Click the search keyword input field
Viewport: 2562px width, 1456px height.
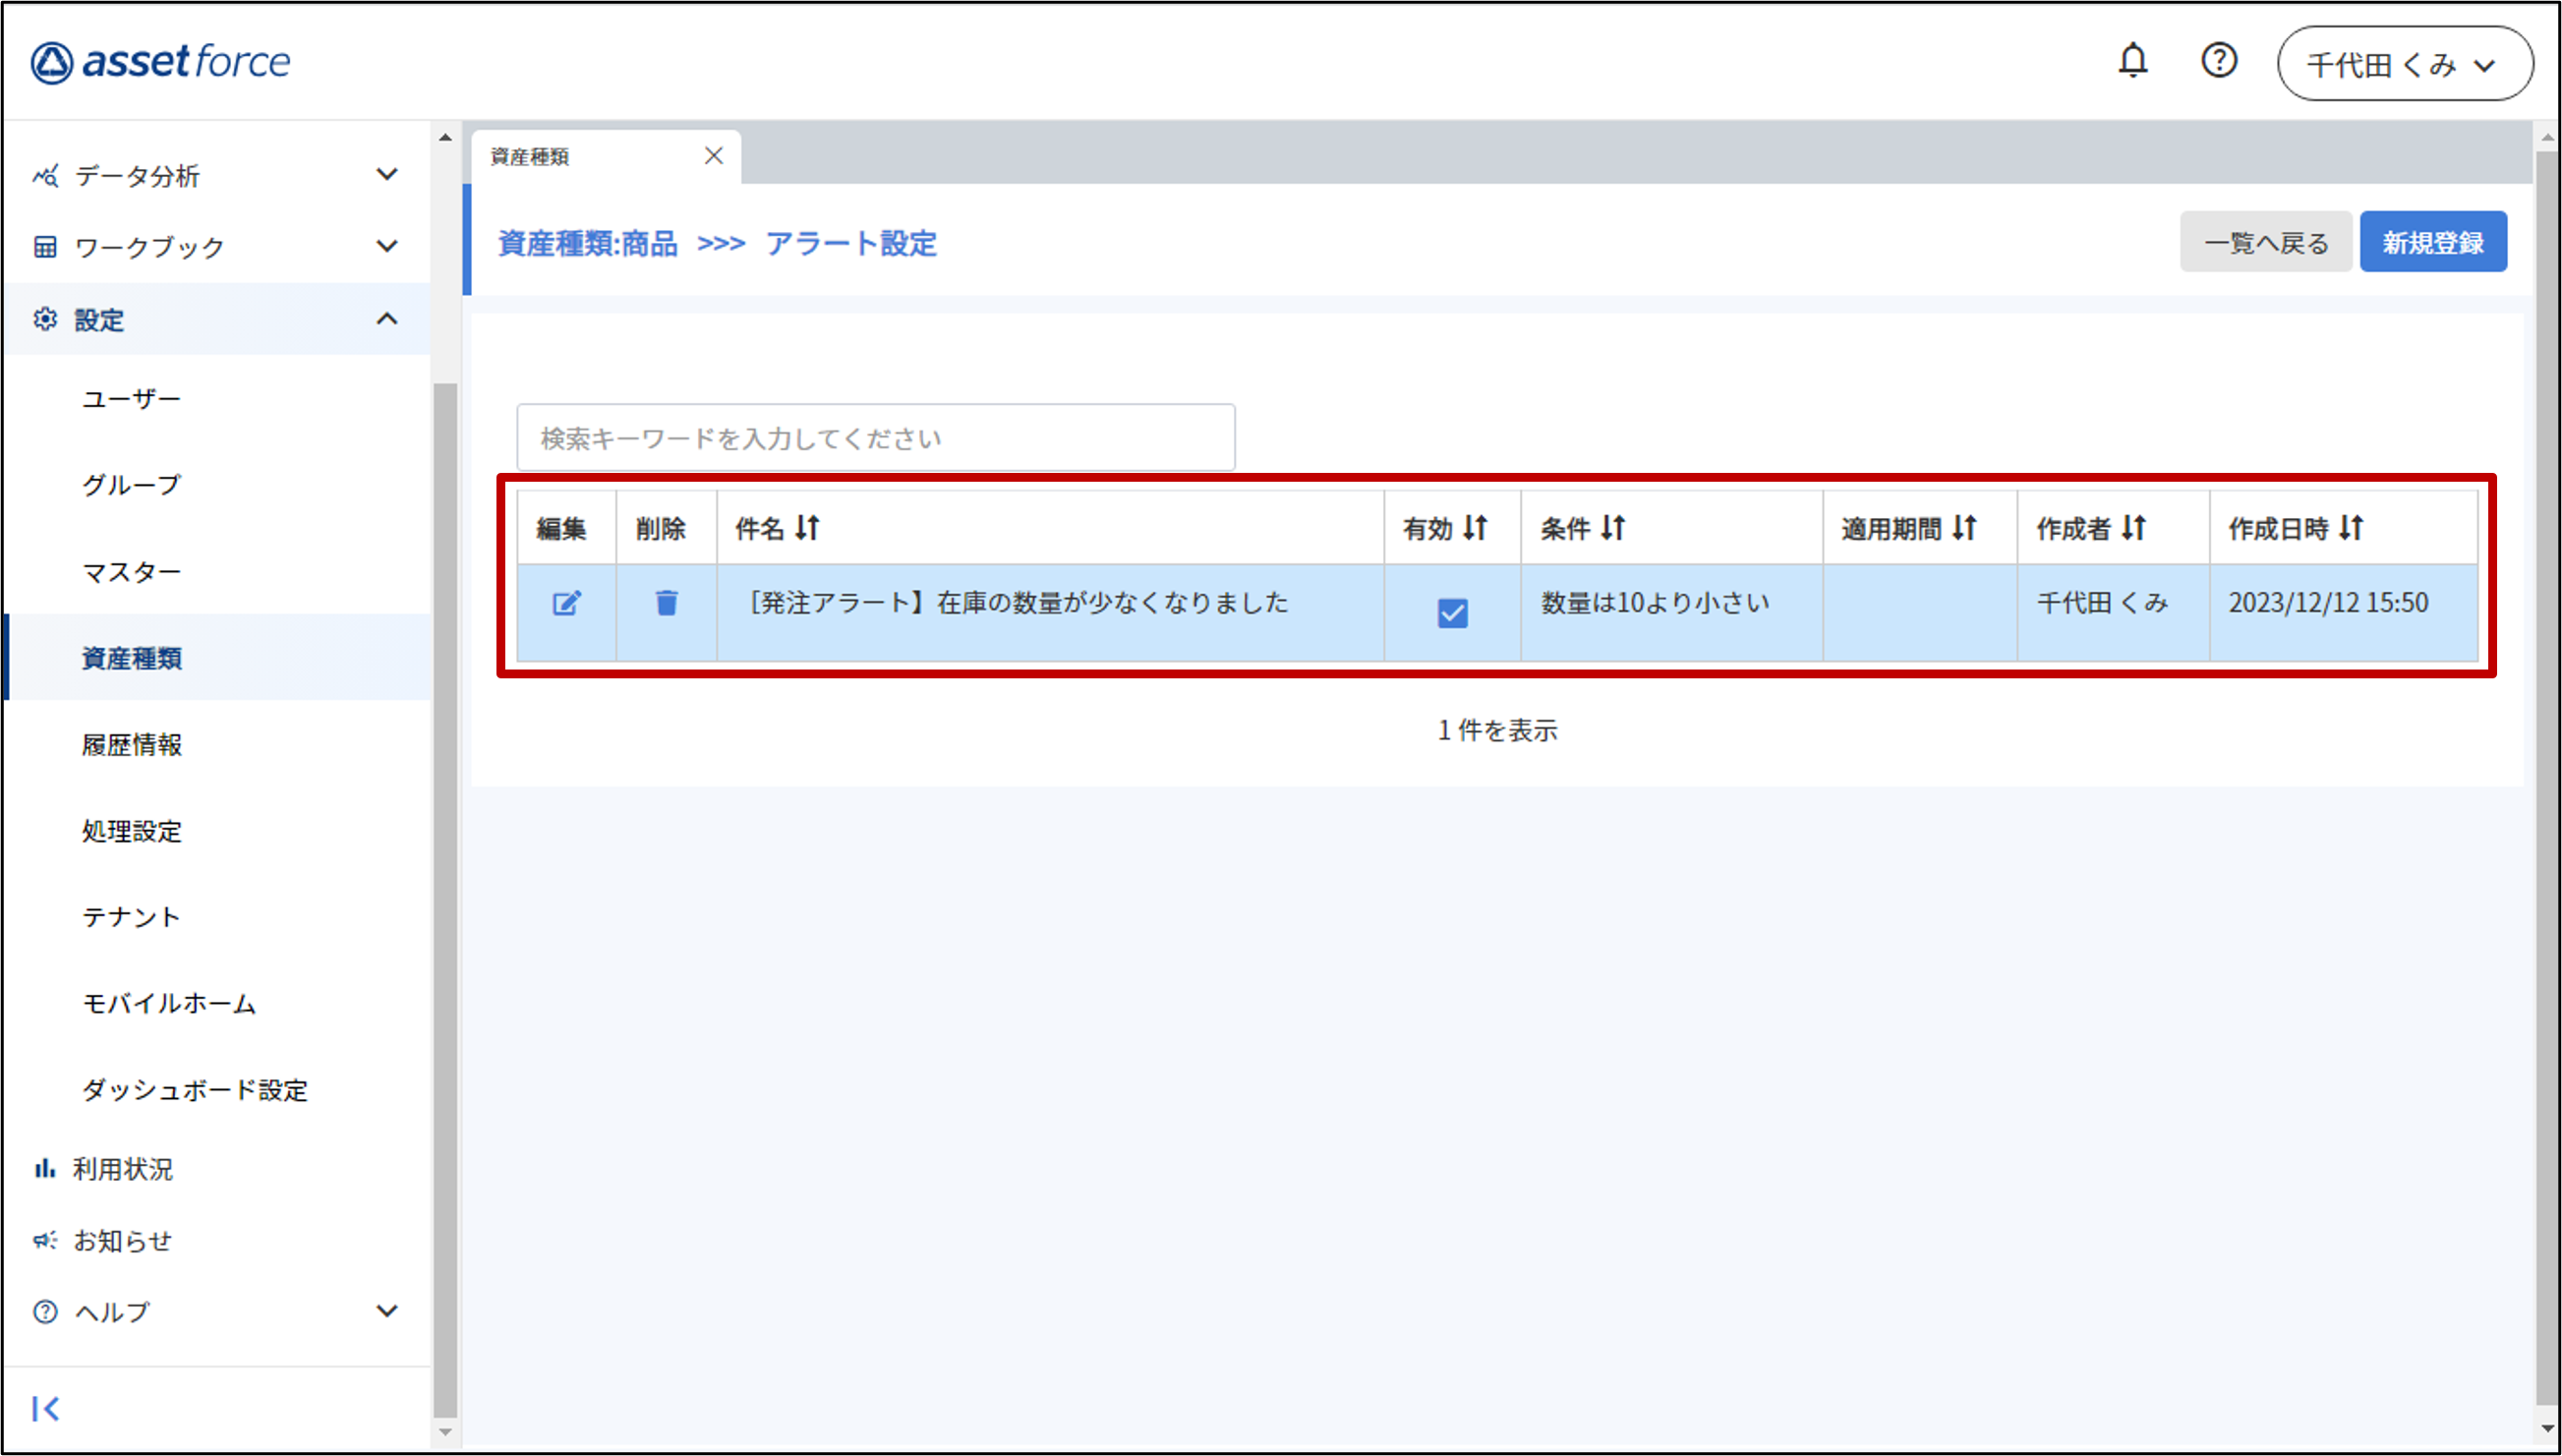click(875, 438)
